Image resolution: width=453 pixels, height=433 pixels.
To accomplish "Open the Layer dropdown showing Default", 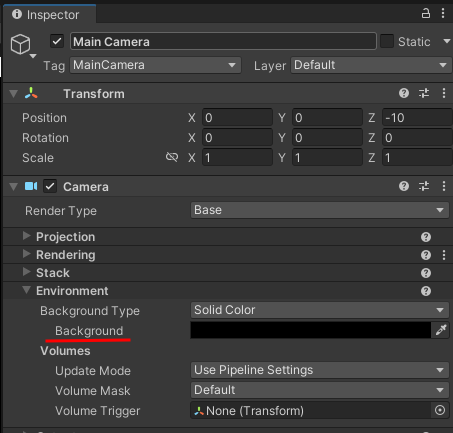I will 371,65.
